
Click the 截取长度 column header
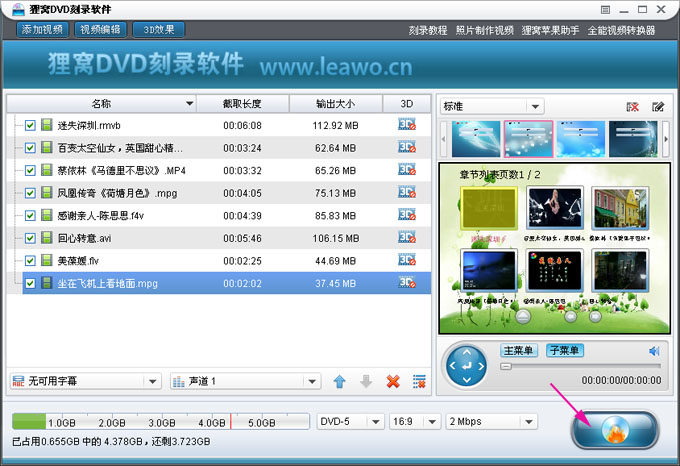point(242,104)
